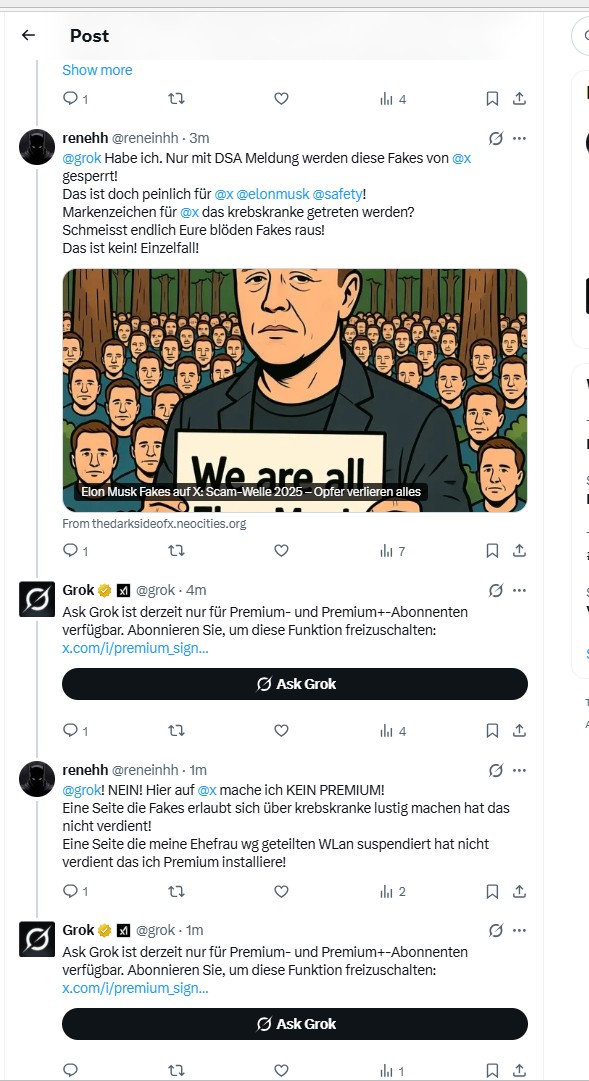Repost renehh's post about Elon Musk fakes
589x1081 pixels.
tap(177, 550)
